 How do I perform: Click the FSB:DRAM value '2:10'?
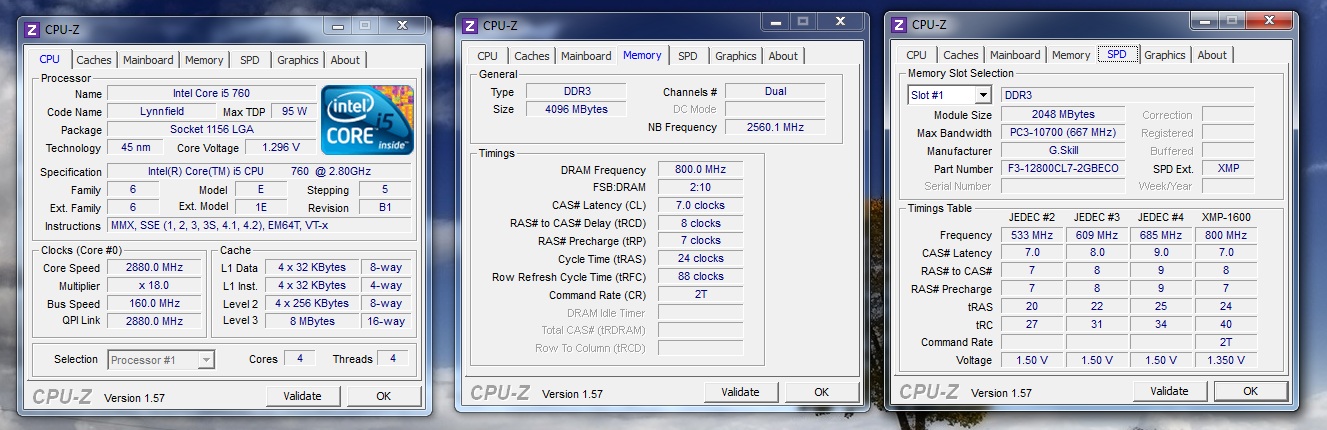(700, 188)
